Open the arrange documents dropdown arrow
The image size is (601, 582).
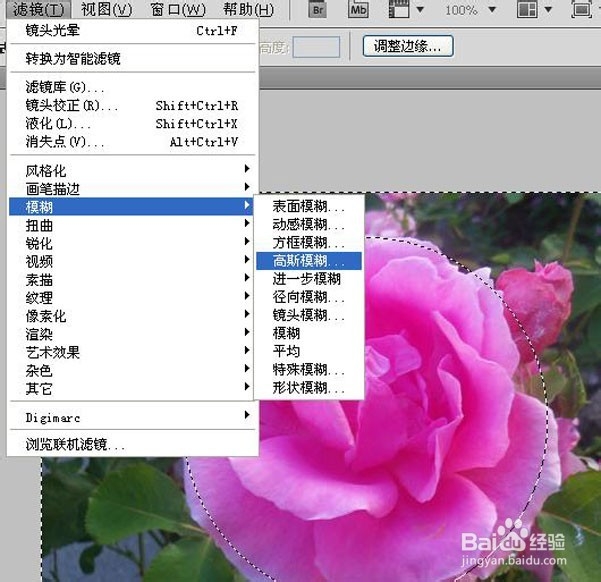(548, 10)
